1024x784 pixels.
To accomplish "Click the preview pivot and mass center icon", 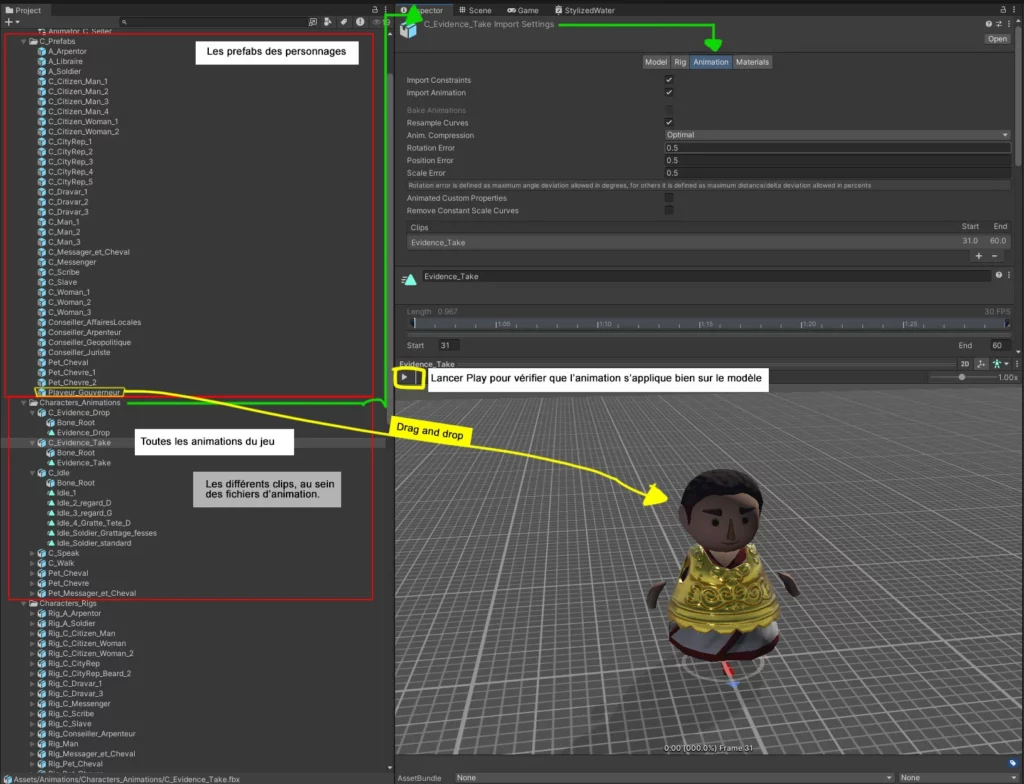I will pos(980,364).
